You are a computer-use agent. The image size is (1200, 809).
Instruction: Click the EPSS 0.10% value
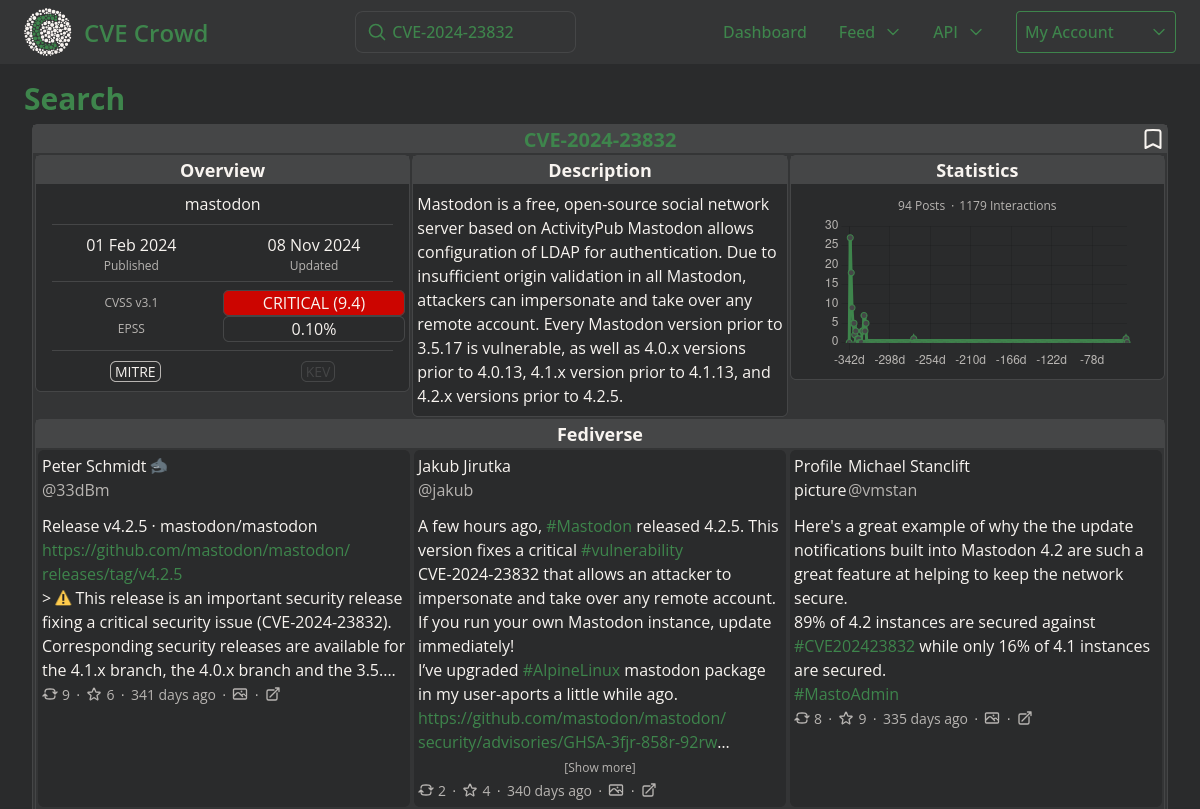(314, 329)
